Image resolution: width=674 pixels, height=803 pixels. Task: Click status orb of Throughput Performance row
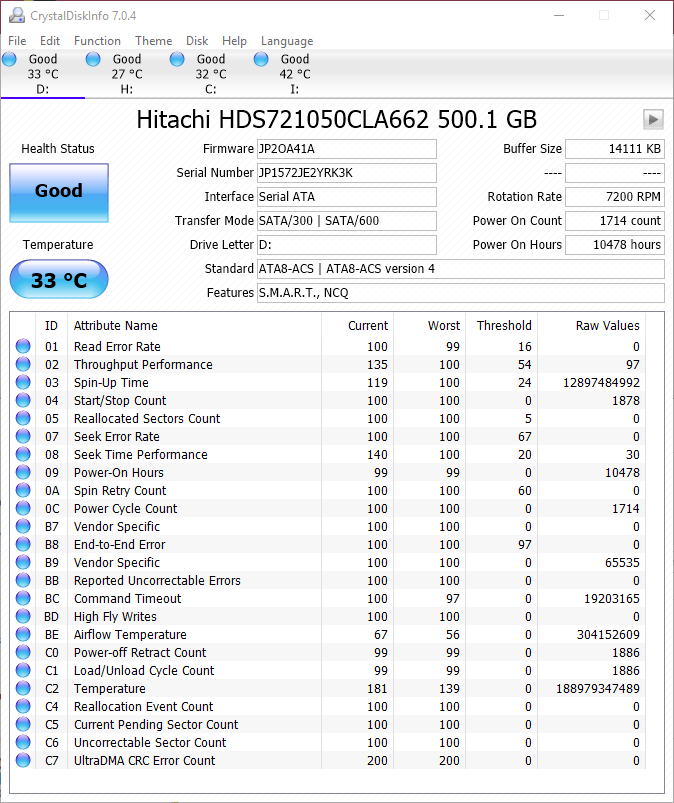(x=23, y=364)
